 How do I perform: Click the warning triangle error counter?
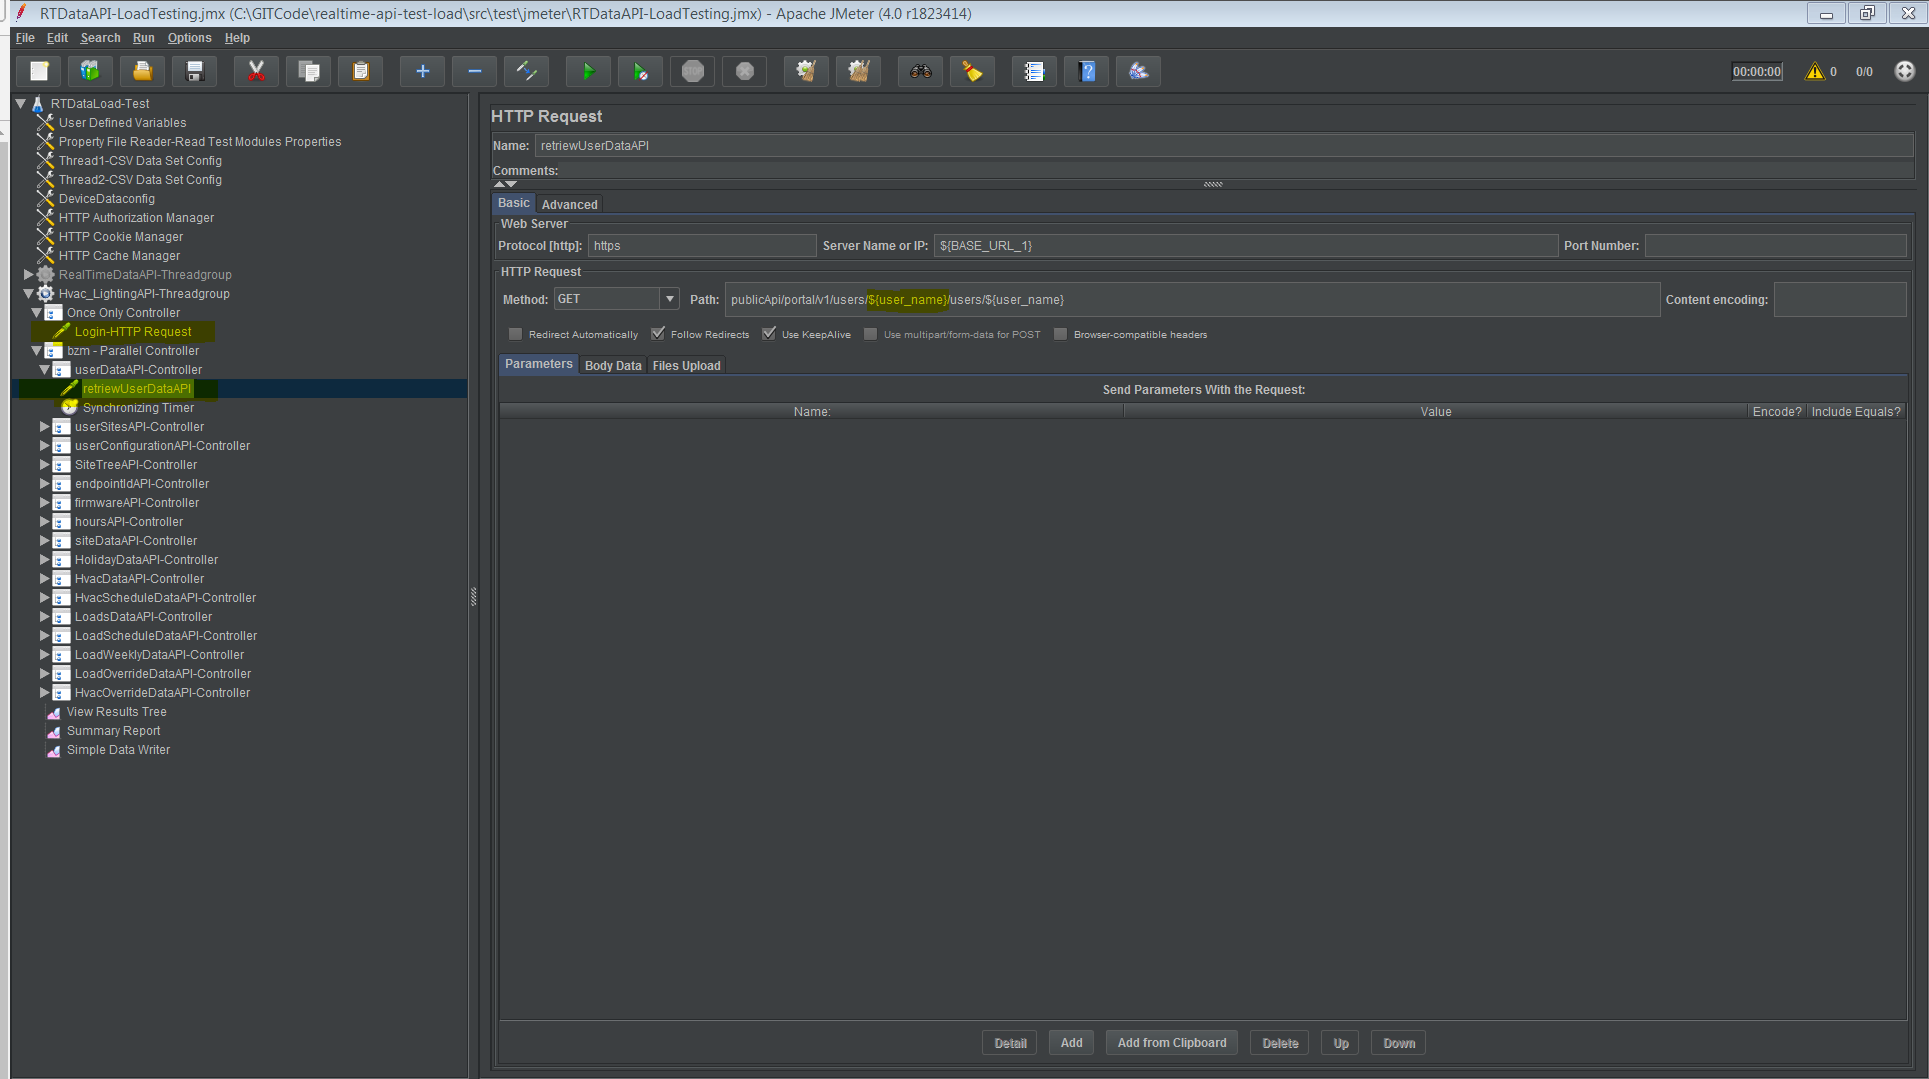pos(1814,71)
